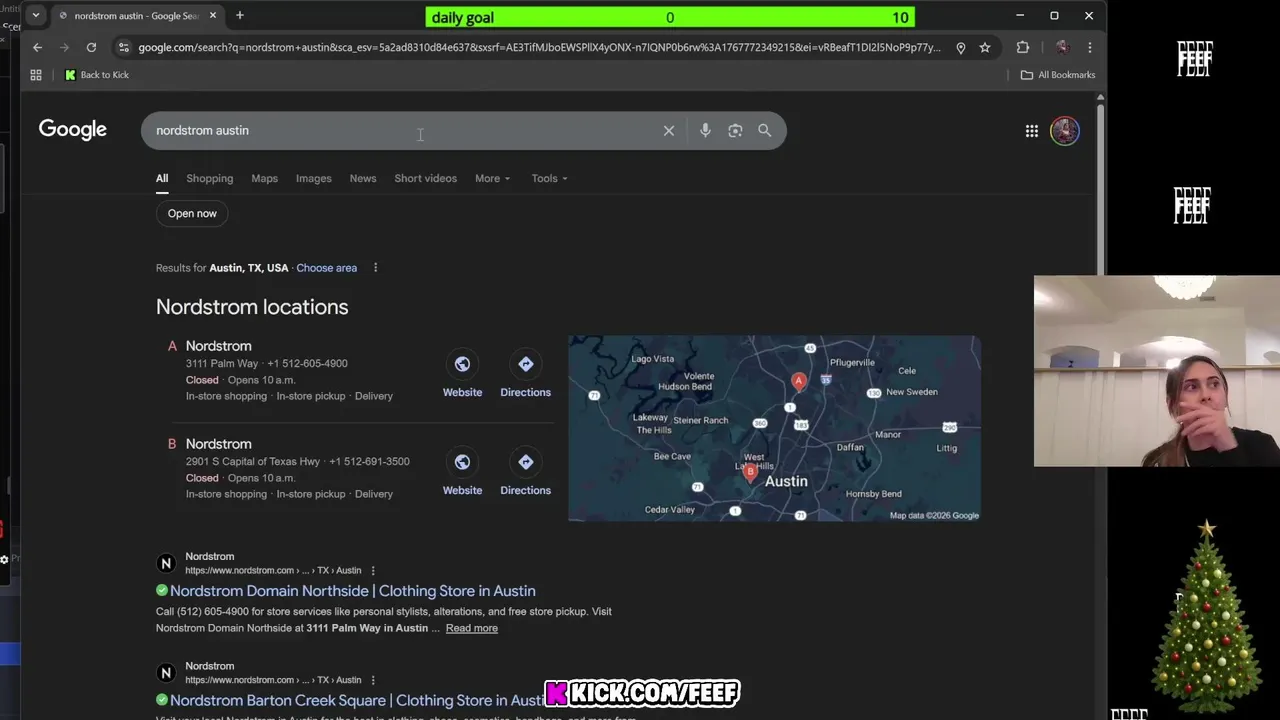Open the Back to Kick bookmark
The height and width of the screenshot is (720, 1280).
pos(97,75)
